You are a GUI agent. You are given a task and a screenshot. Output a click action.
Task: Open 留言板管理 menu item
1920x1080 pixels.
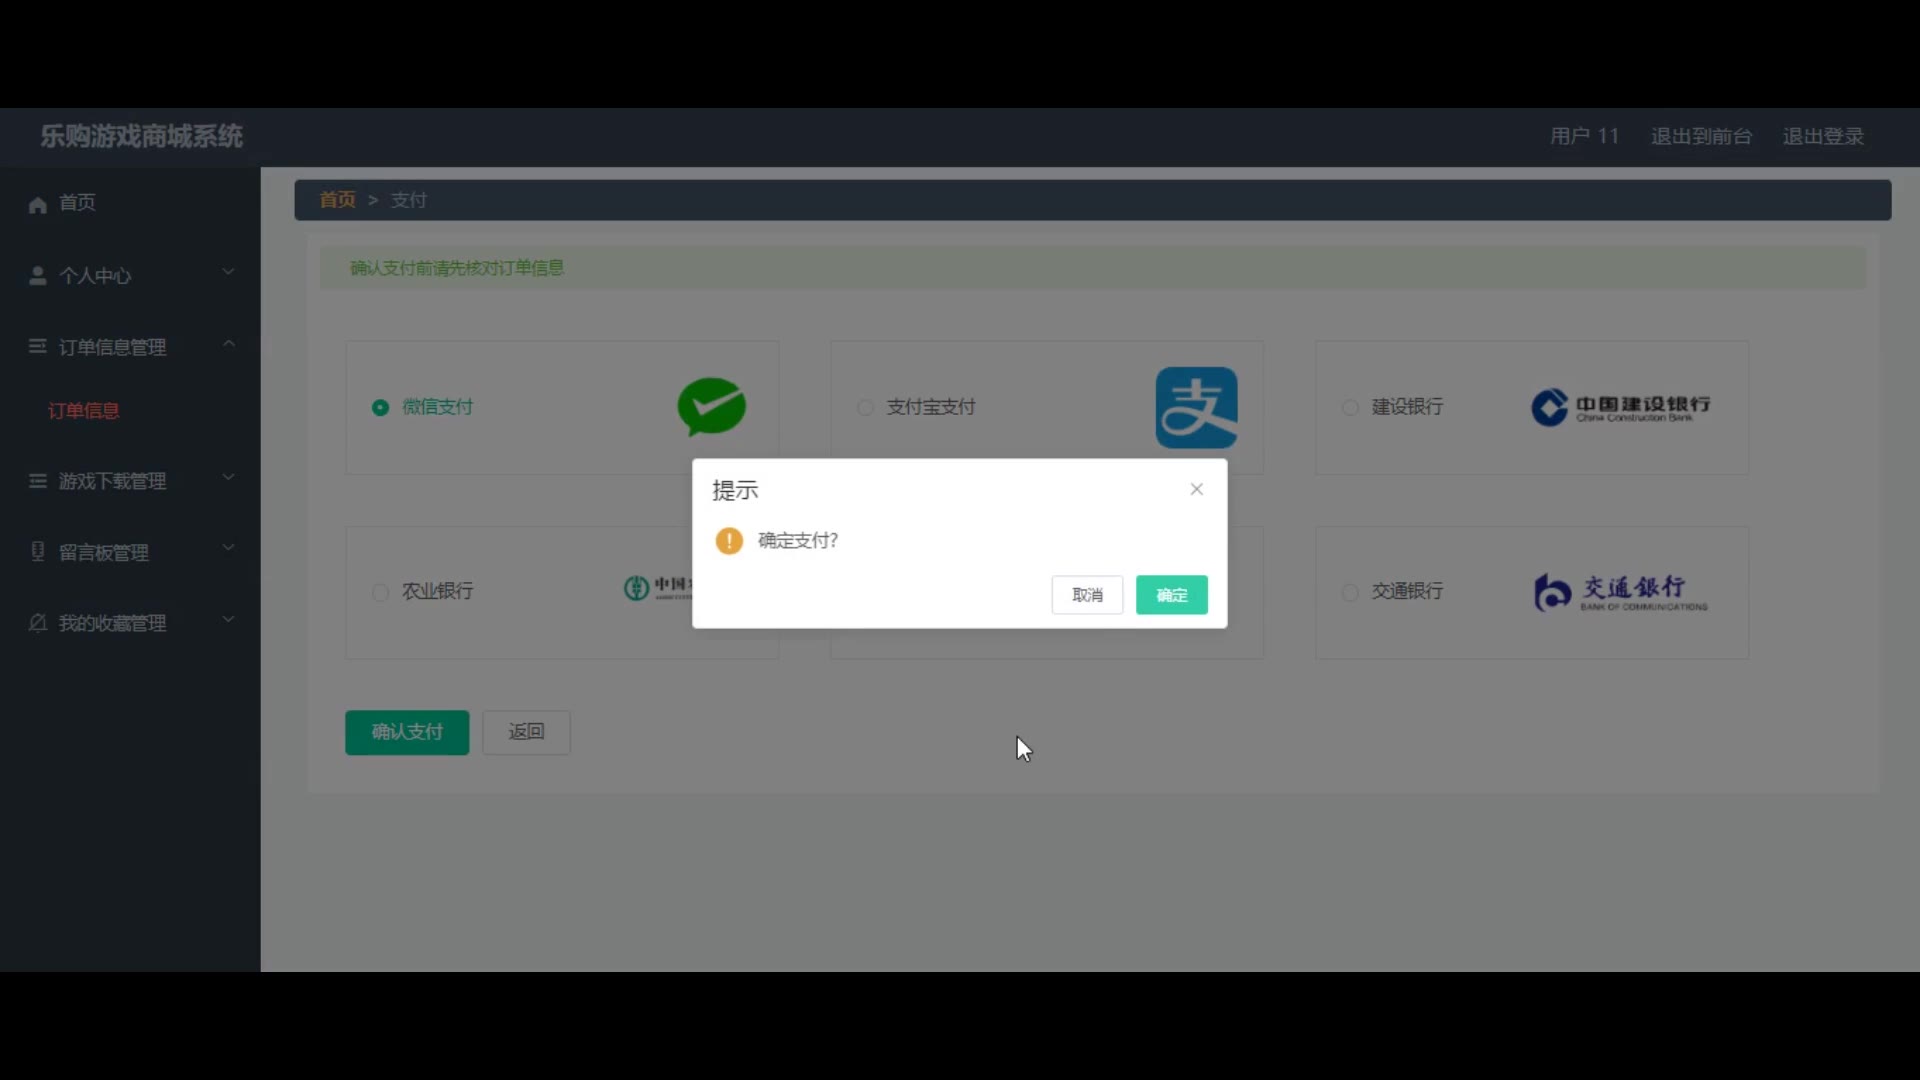(x=130, y=552)
